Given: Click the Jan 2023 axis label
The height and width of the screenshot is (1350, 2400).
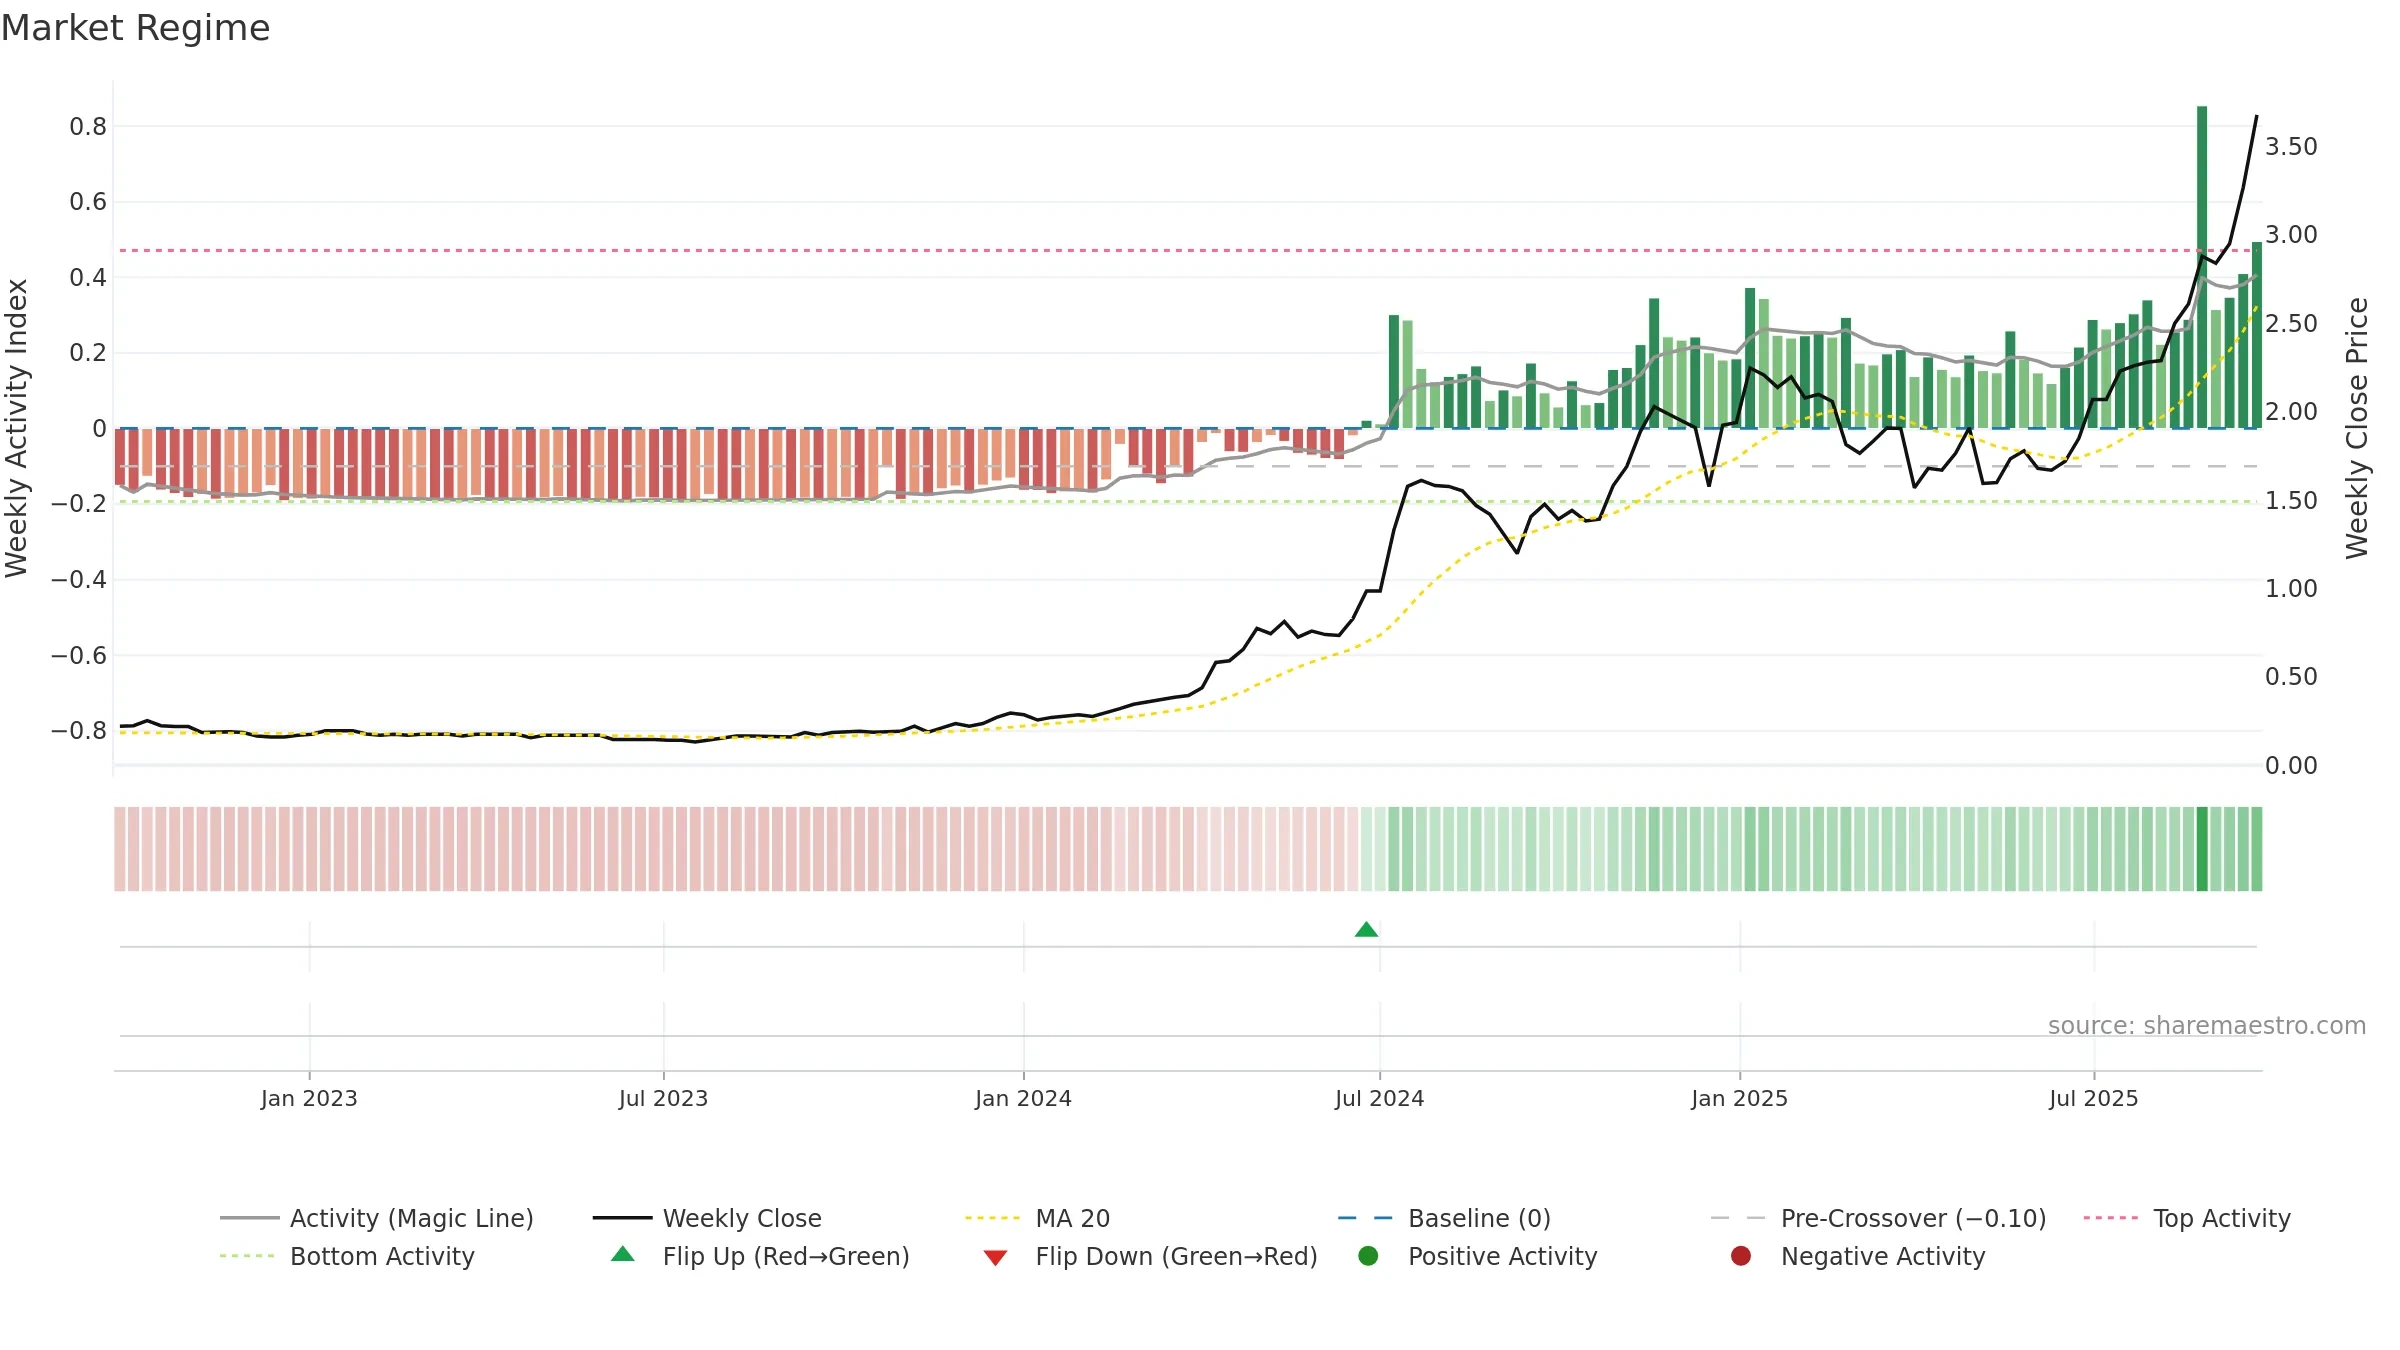Looking at the screenshot, I should (x=309, y=1099).
